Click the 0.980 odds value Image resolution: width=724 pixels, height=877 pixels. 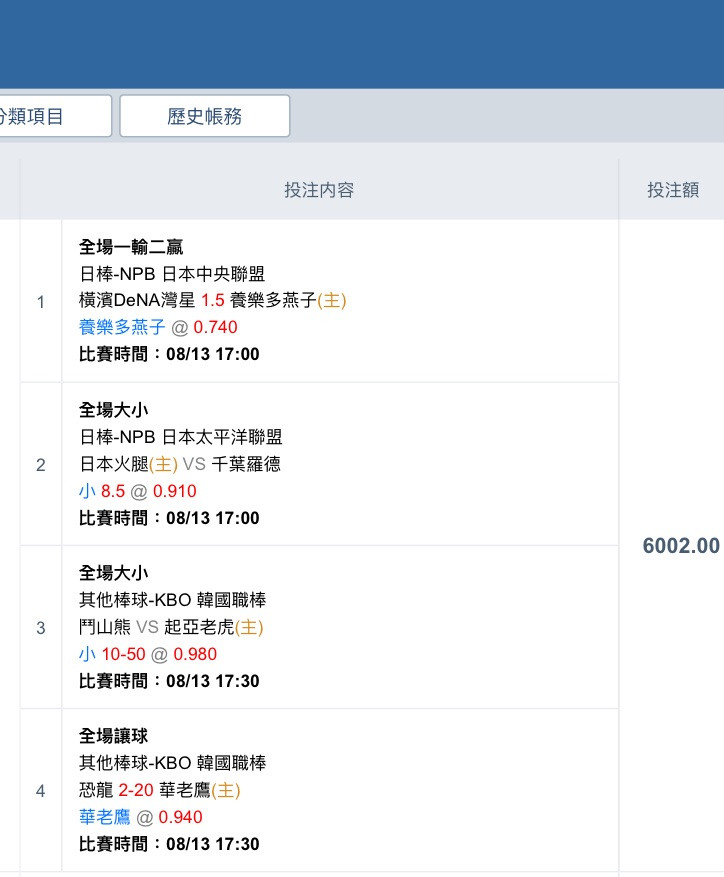coord(195,653)
